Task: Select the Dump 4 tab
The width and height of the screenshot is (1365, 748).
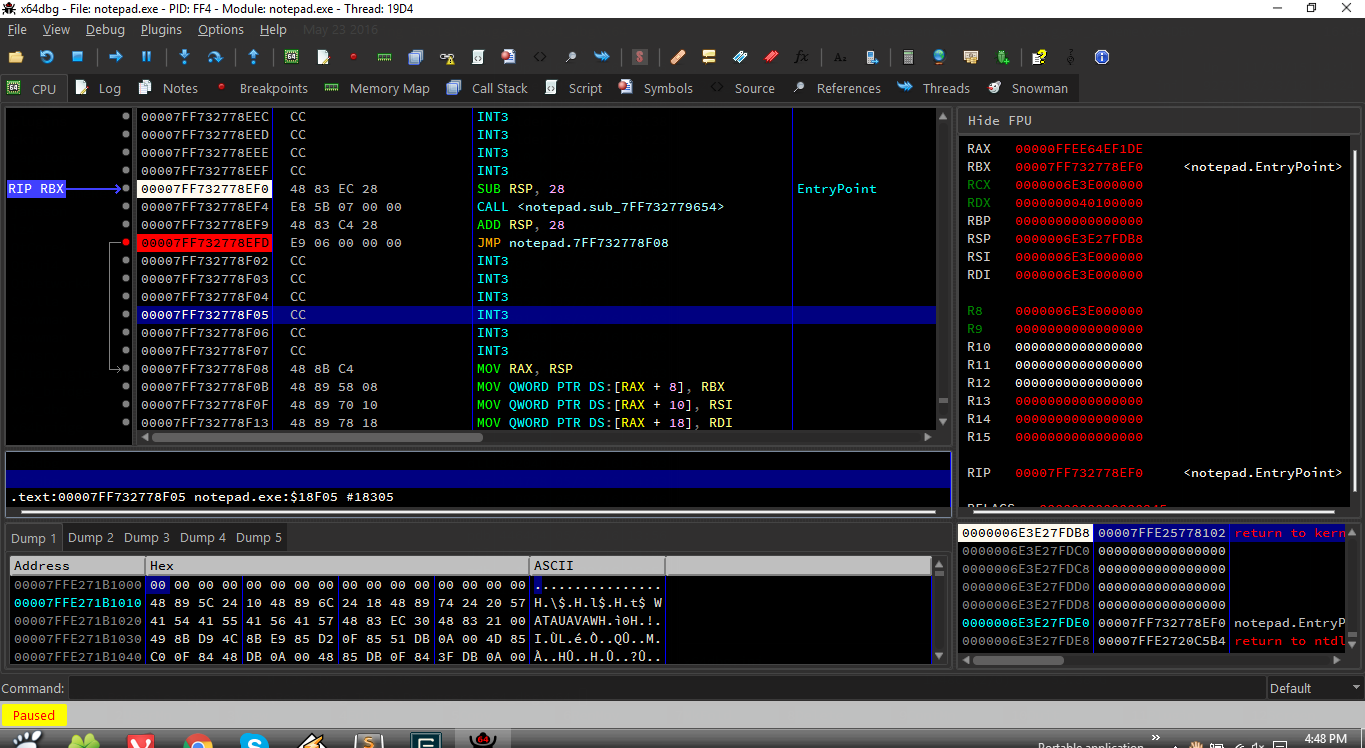Action: pos(203,538)
